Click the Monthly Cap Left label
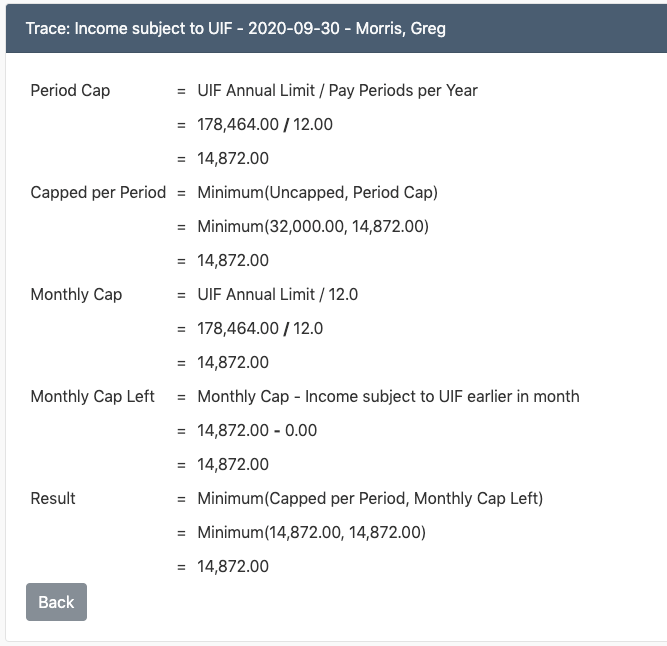This screenshot has width=667, height=646. 92,396
